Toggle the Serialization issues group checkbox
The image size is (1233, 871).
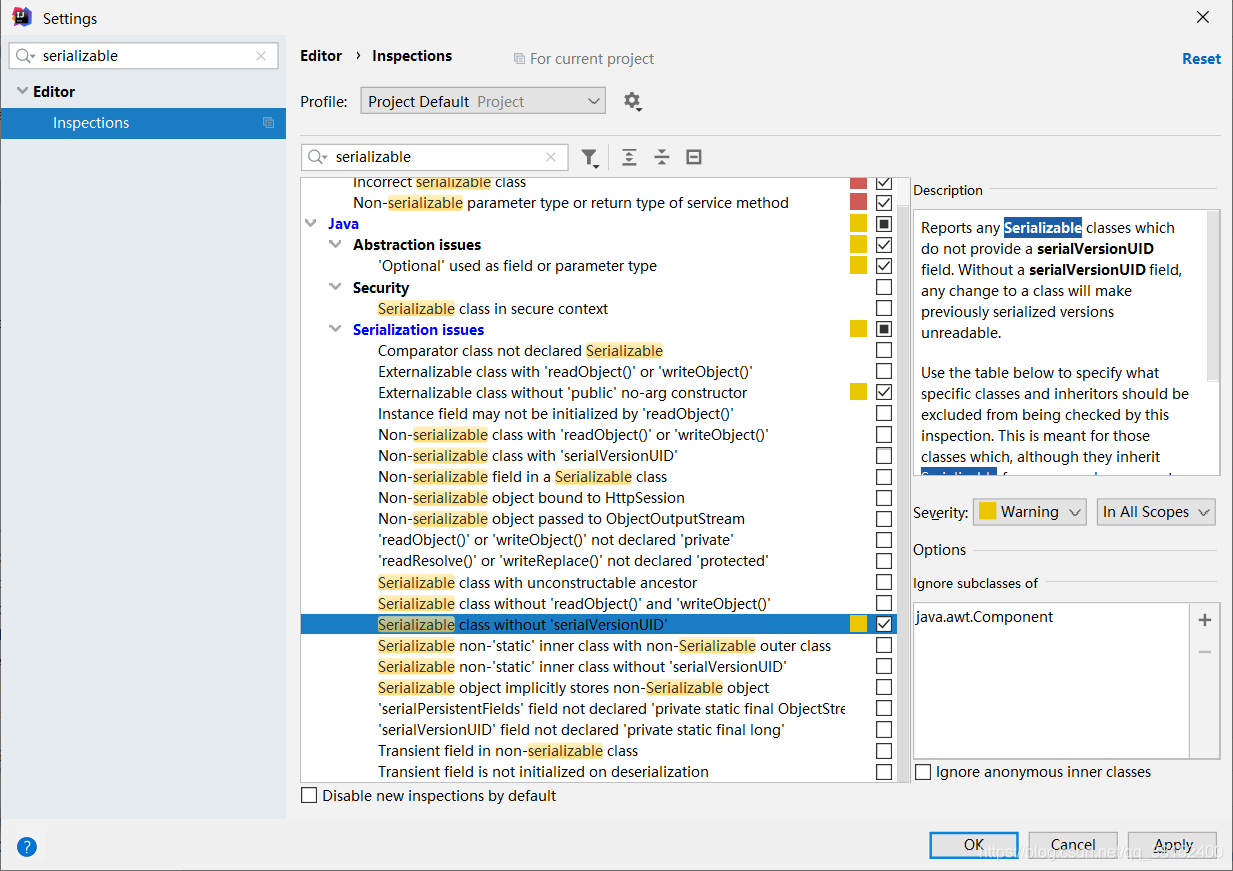[884, 329]
